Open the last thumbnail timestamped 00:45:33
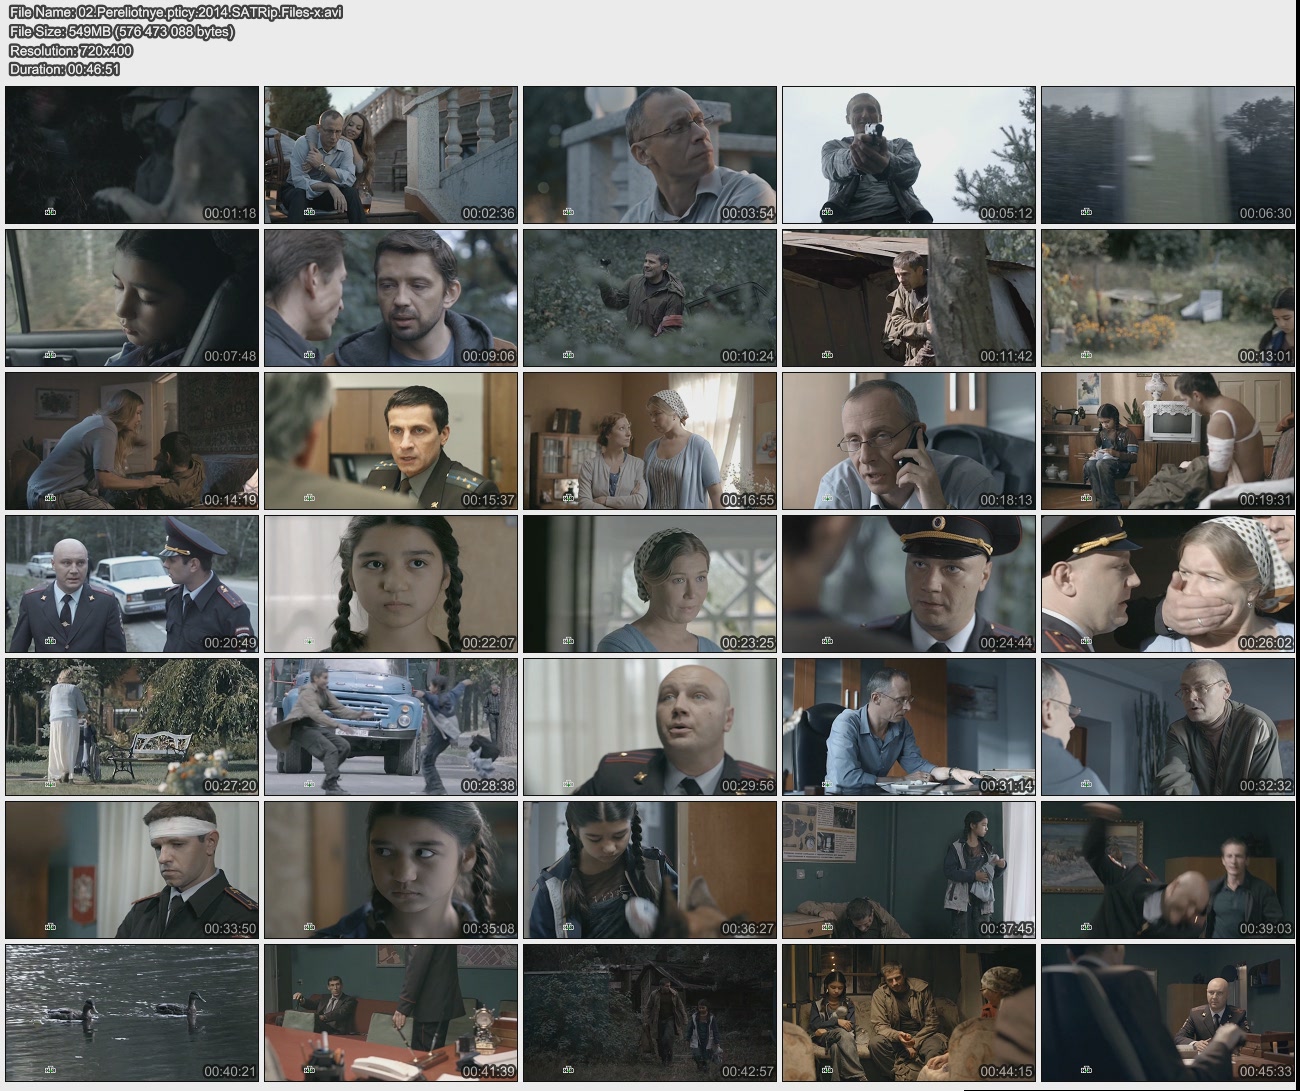The width and height of the screenshot is (1300, 1091). 1167,1012
